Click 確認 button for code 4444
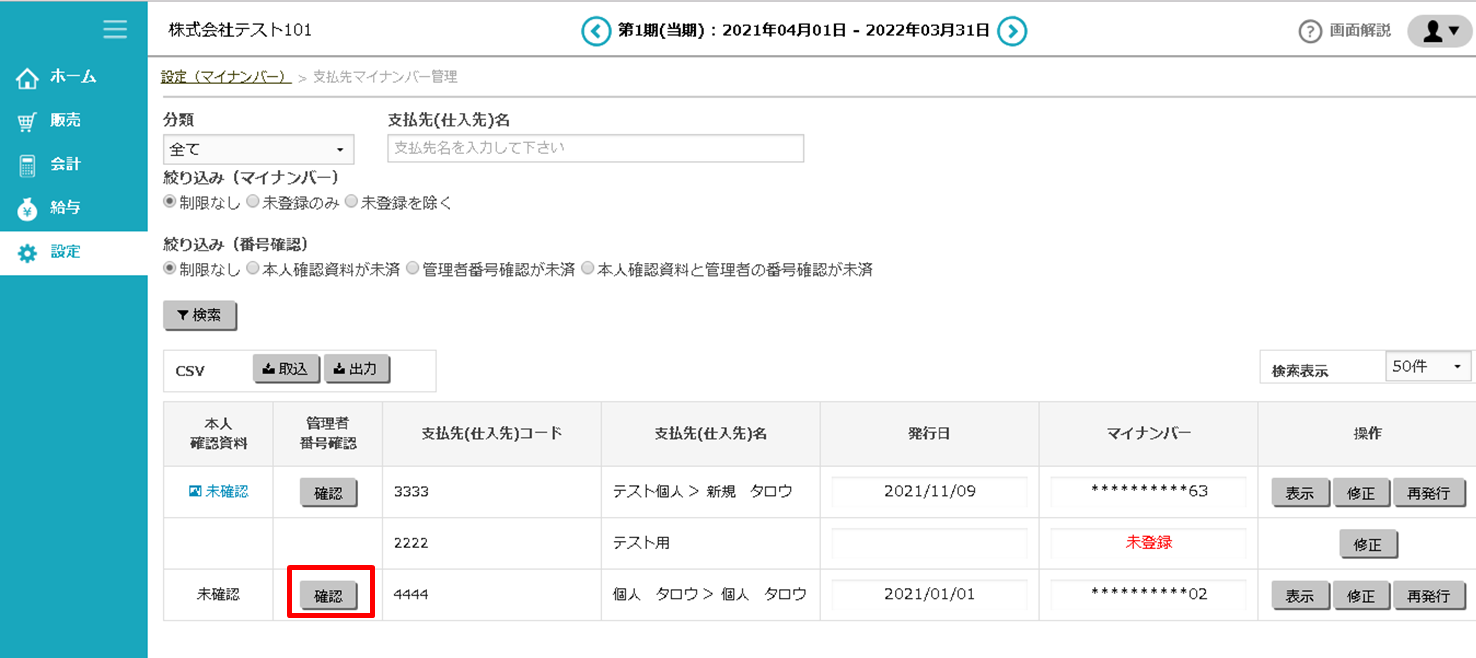 pyautogui.click(x=329, y=596)
